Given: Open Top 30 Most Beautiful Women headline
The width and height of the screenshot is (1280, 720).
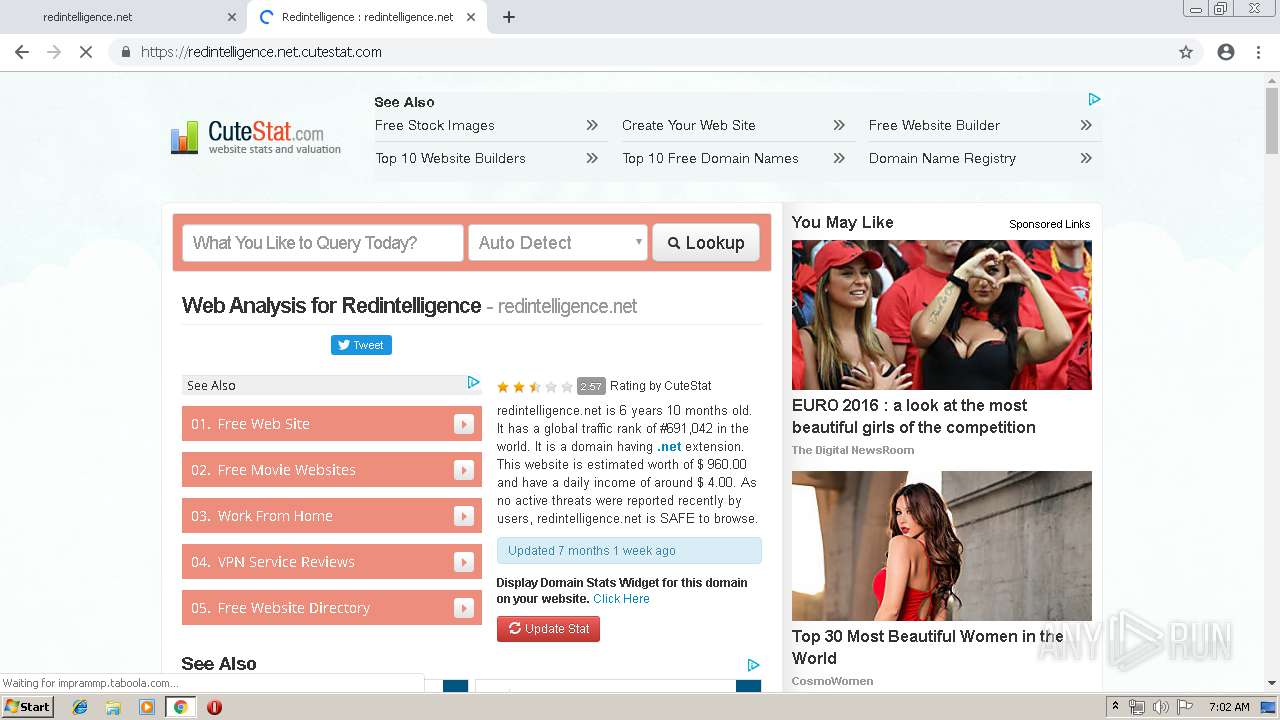Looking at the screenshot, I should [928, 647].
